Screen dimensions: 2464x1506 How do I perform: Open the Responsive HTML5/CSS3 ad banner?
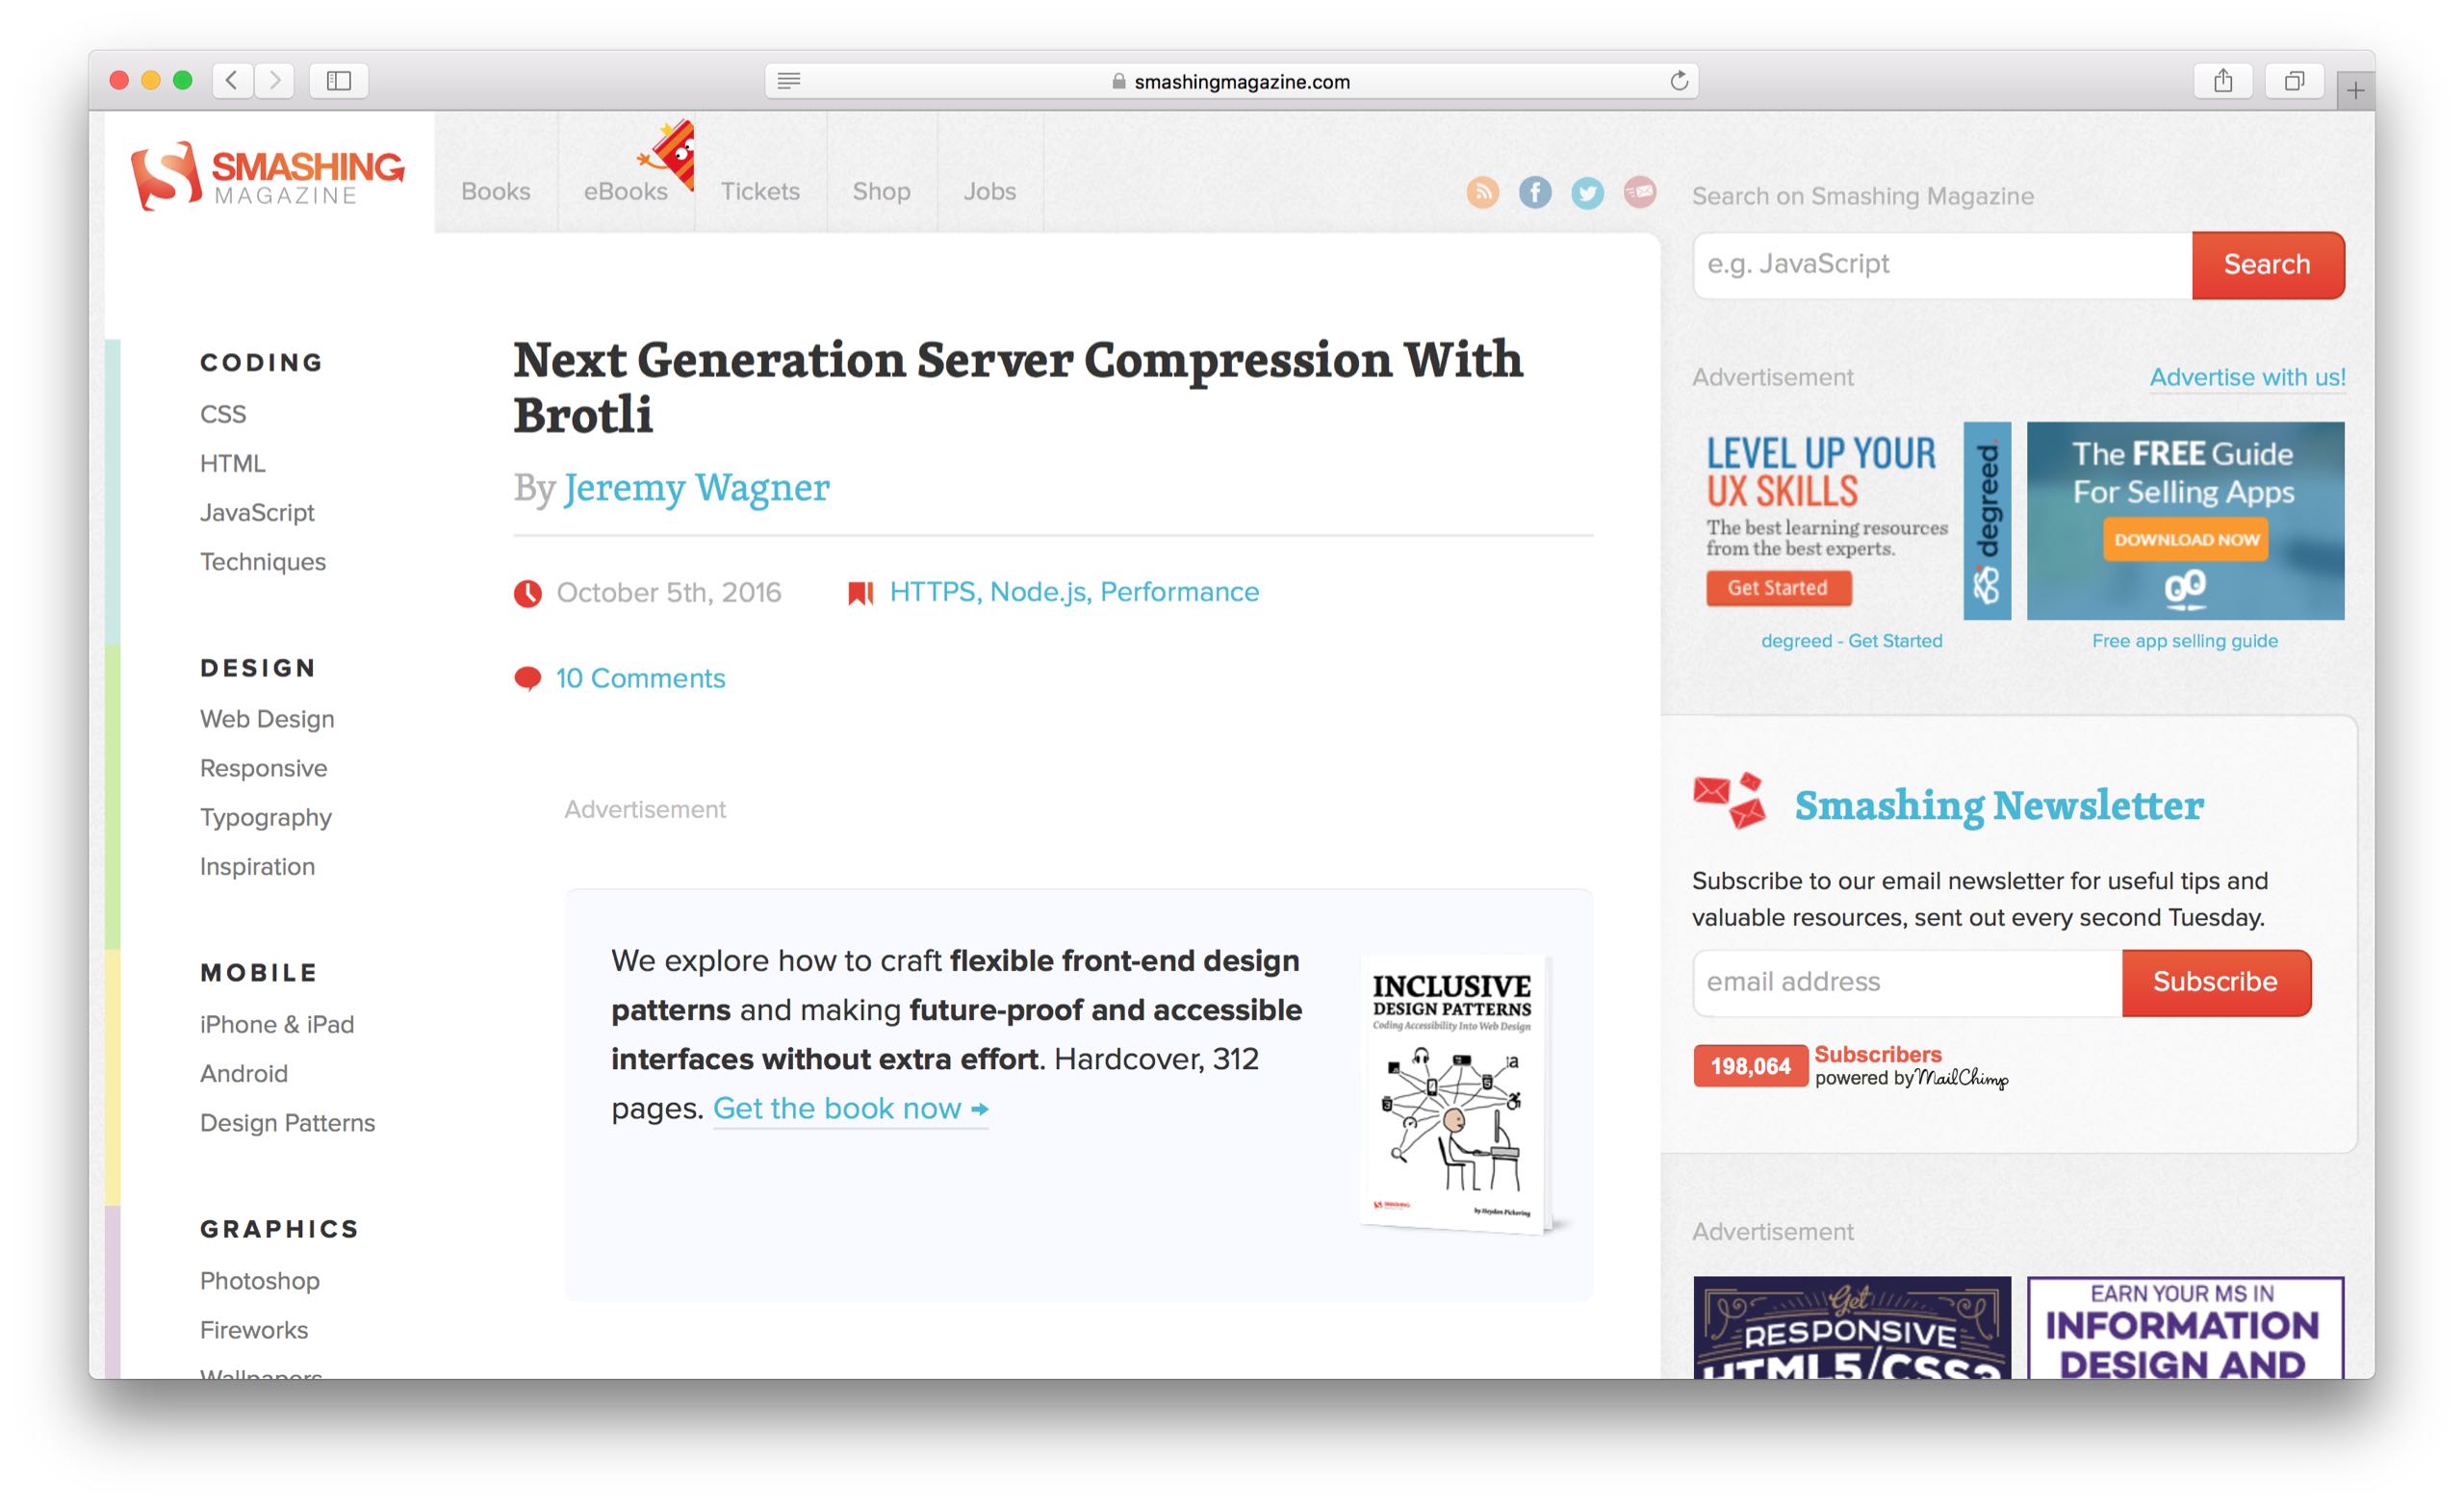pyautogui.click(x=1851, y=1327)
